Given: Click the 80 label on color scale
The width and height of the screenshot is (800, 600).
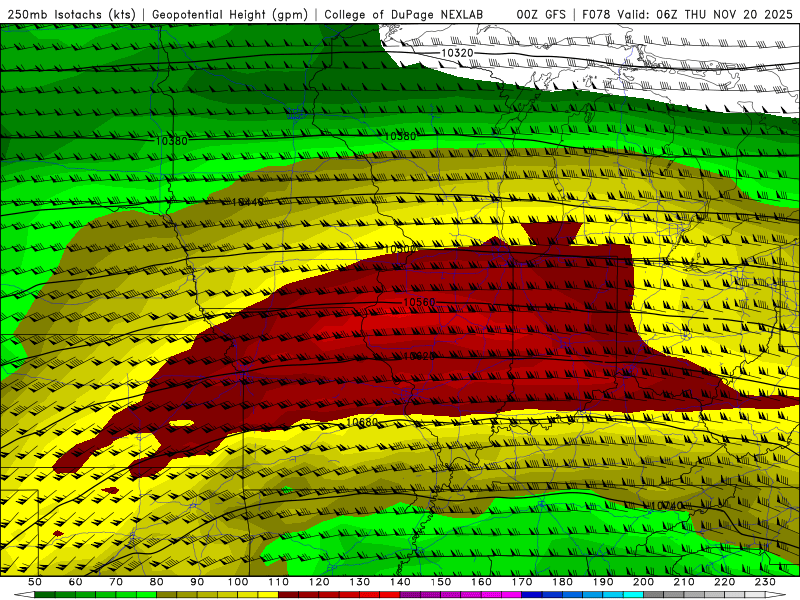Looking at the screenshot, I should tap(157, 582).
